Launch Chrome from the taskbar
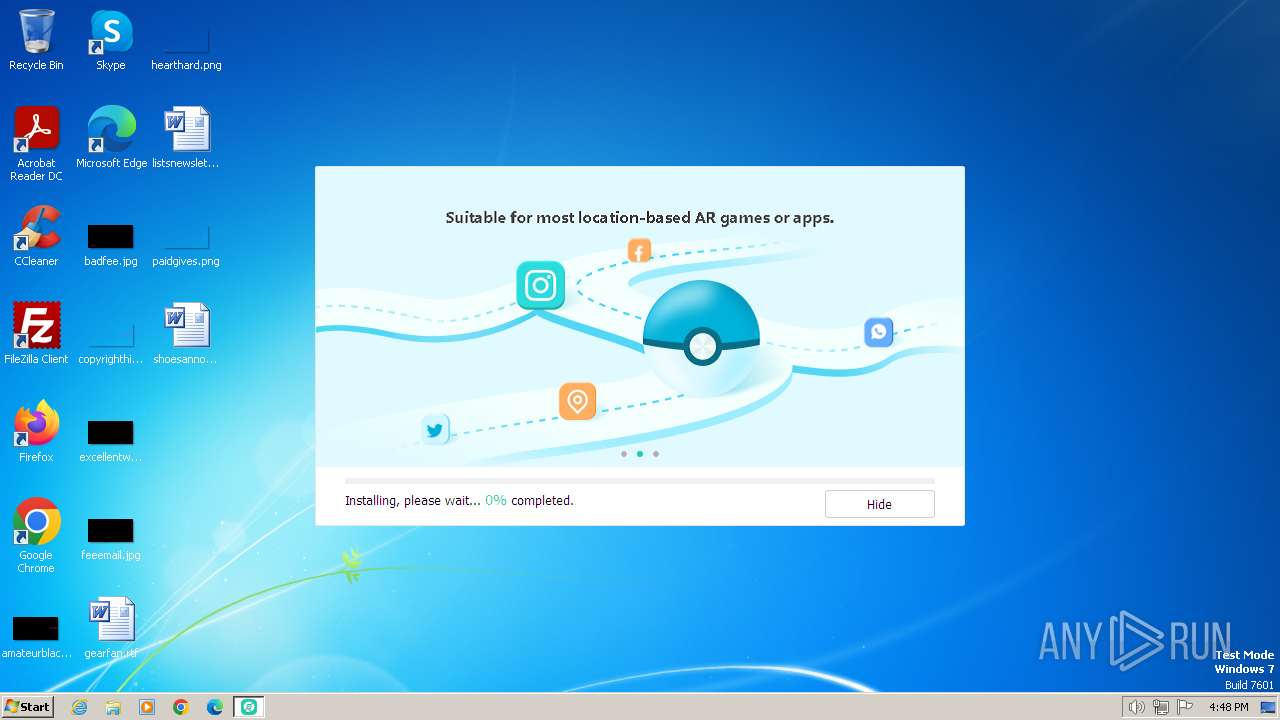The height and width of the screenshot is (720, 1280). (181, 707)
